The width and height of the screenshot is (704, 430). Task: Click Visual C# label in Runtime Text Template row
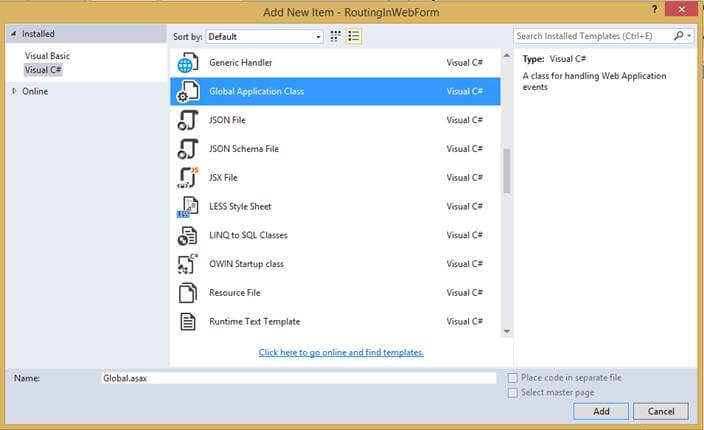point(464,321)
